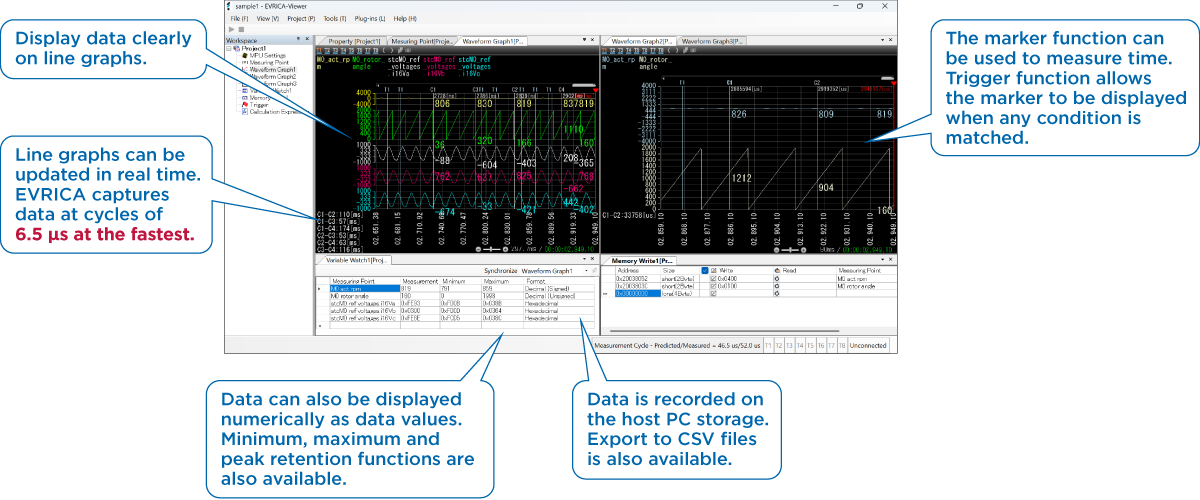Select Measuring Point node in workspace tree
The image size is (1200, 500).
(269, 62)
